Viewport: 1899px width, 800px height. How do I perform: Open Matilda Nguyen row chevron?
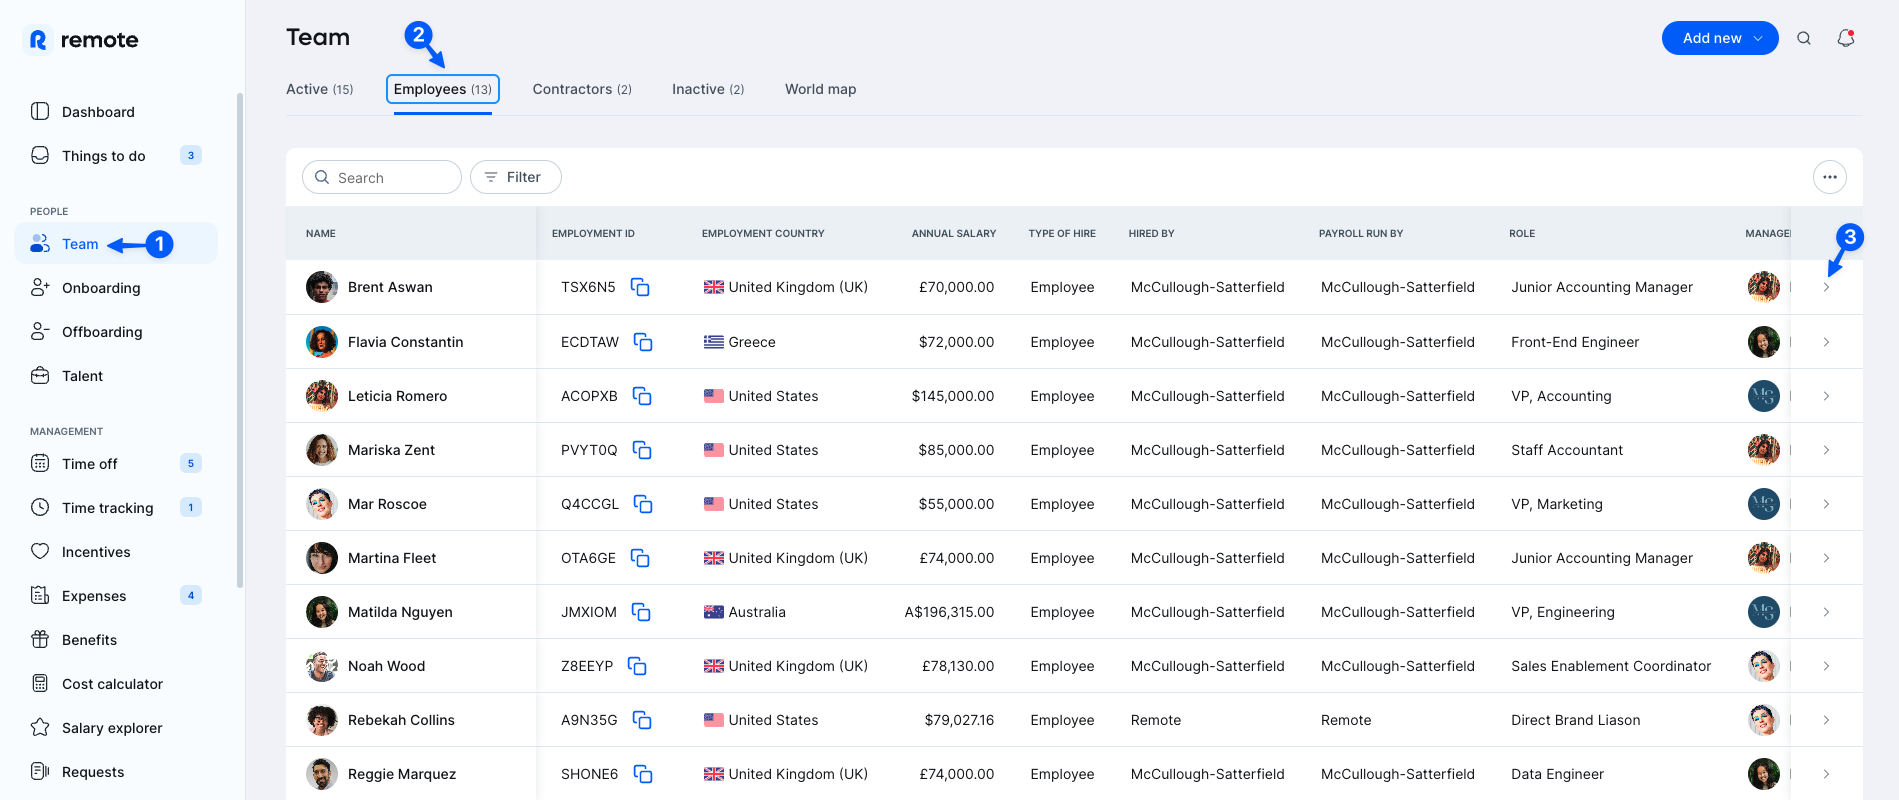[1826, 612]
